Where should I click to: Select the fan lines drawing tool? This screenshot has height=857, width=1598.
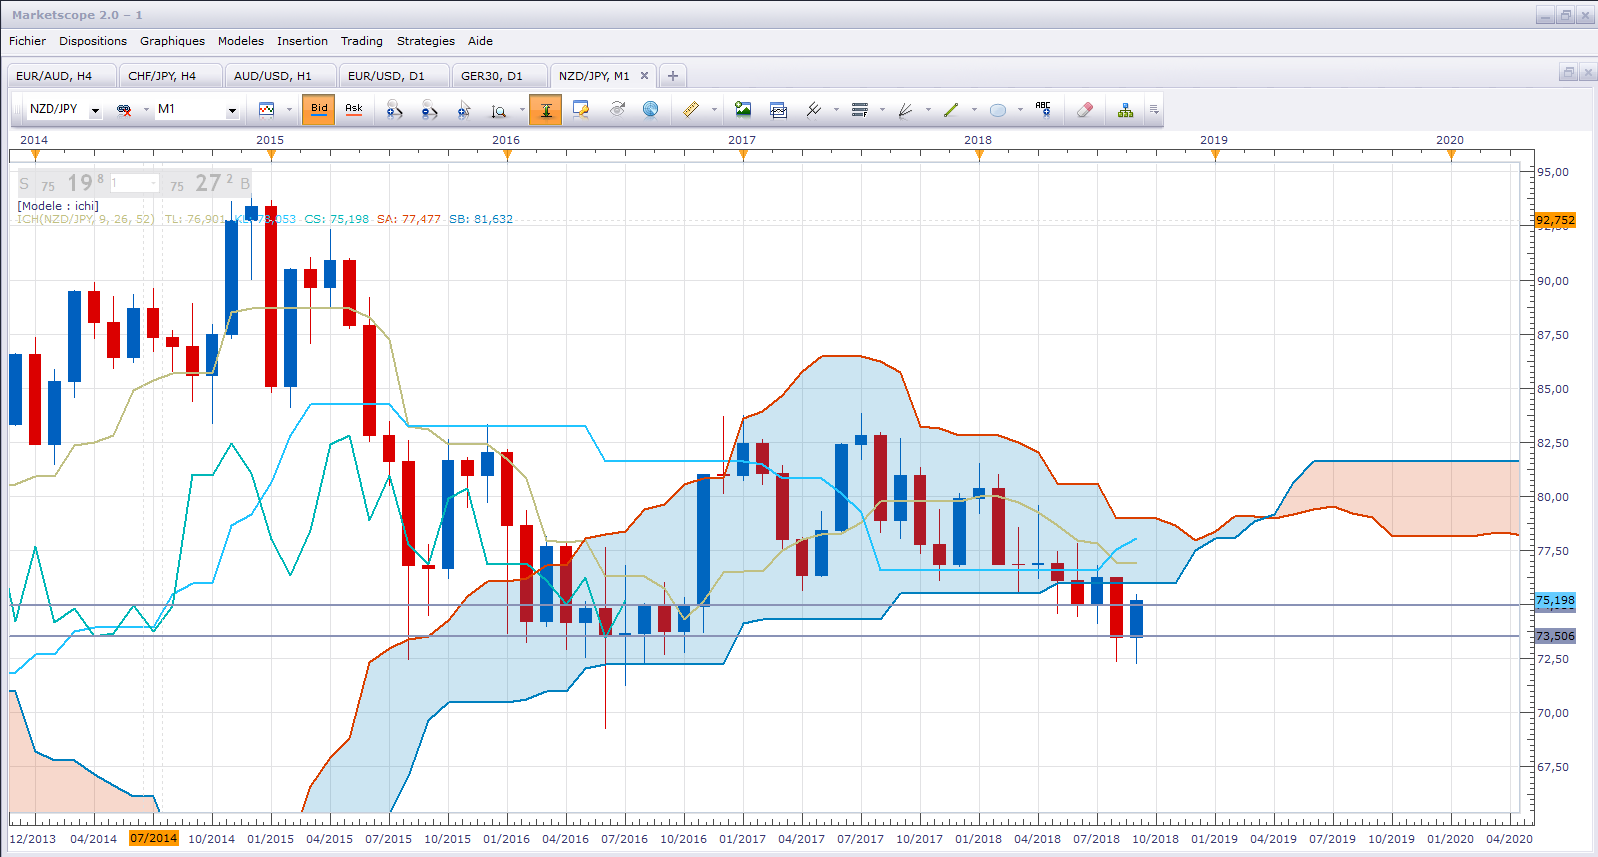click(x=906, y=110)
